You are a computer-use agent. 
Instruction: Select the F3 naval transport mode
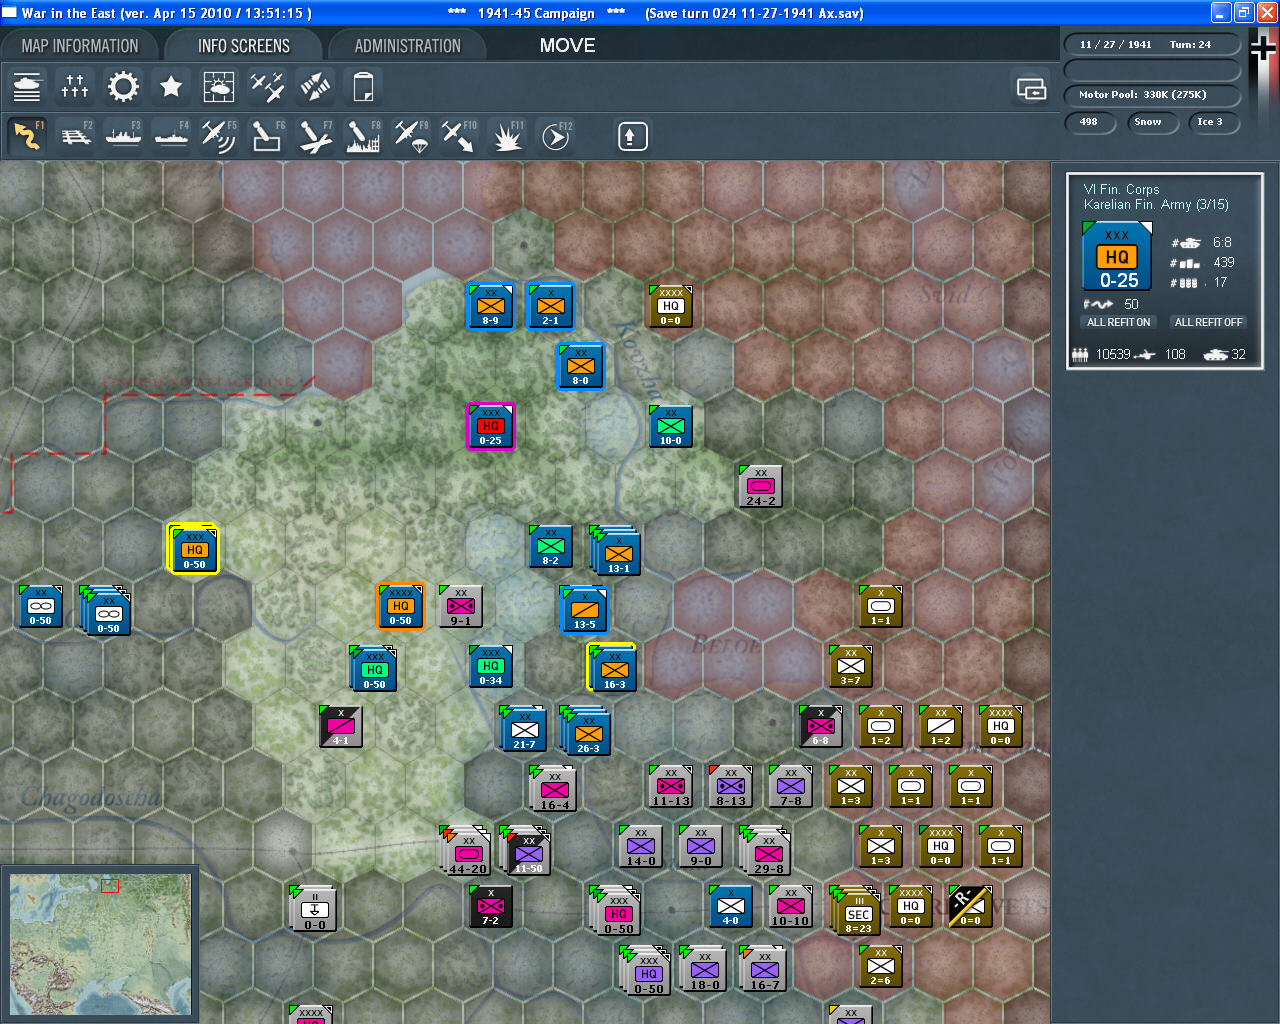(123, 136)
